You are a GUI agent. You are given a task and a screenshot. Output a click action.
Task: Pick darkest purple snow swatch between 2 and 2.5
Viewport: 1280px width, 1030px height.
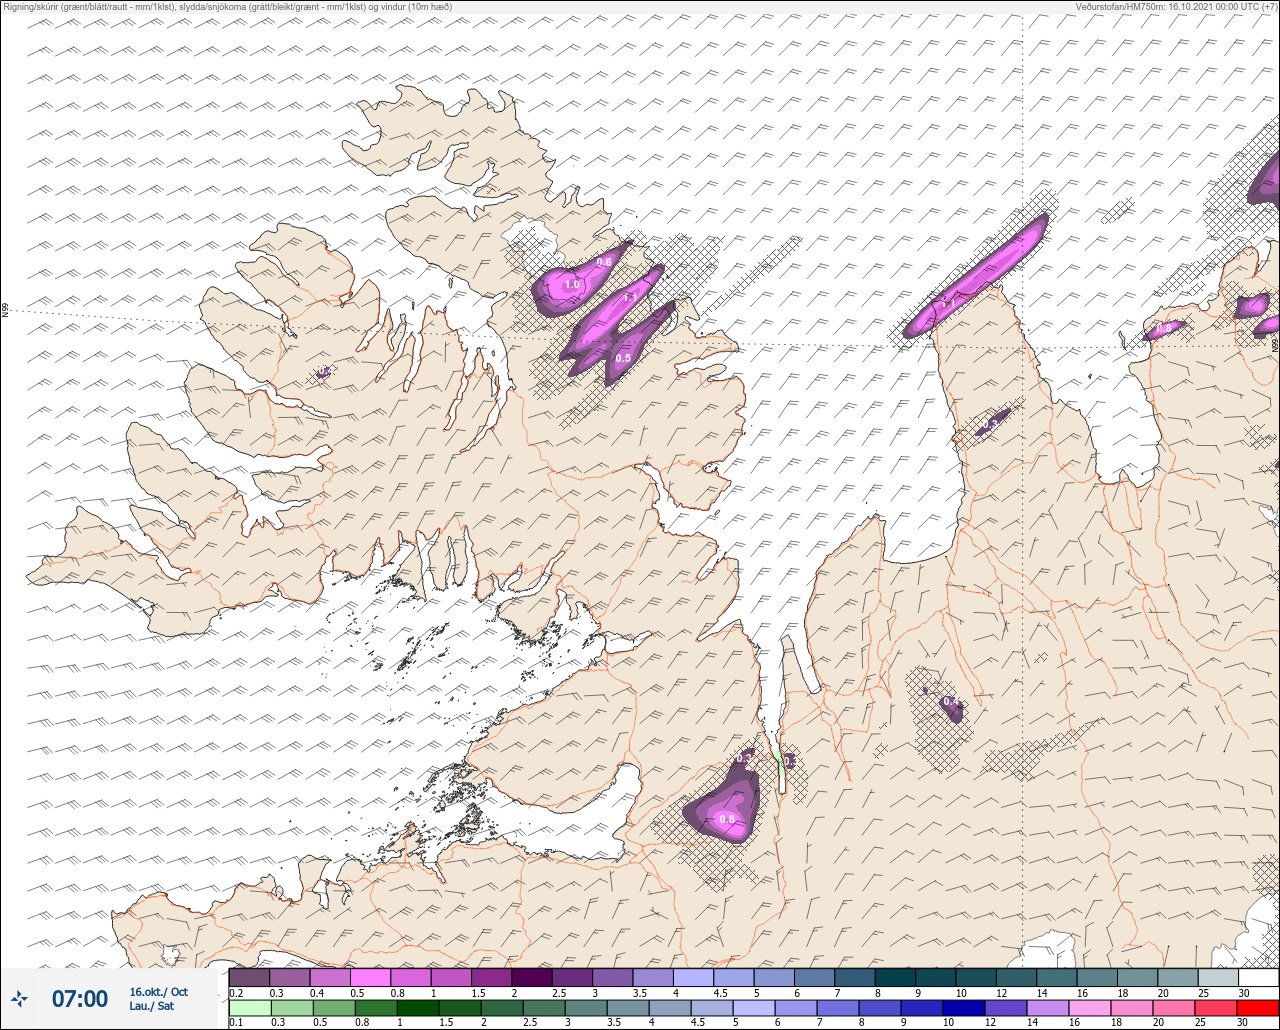point(531,977)
